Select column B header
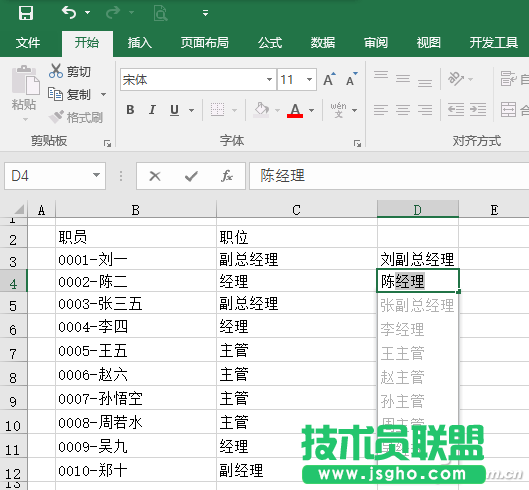The height and width of the screenshot is (490, 529). tap(136, 210)
